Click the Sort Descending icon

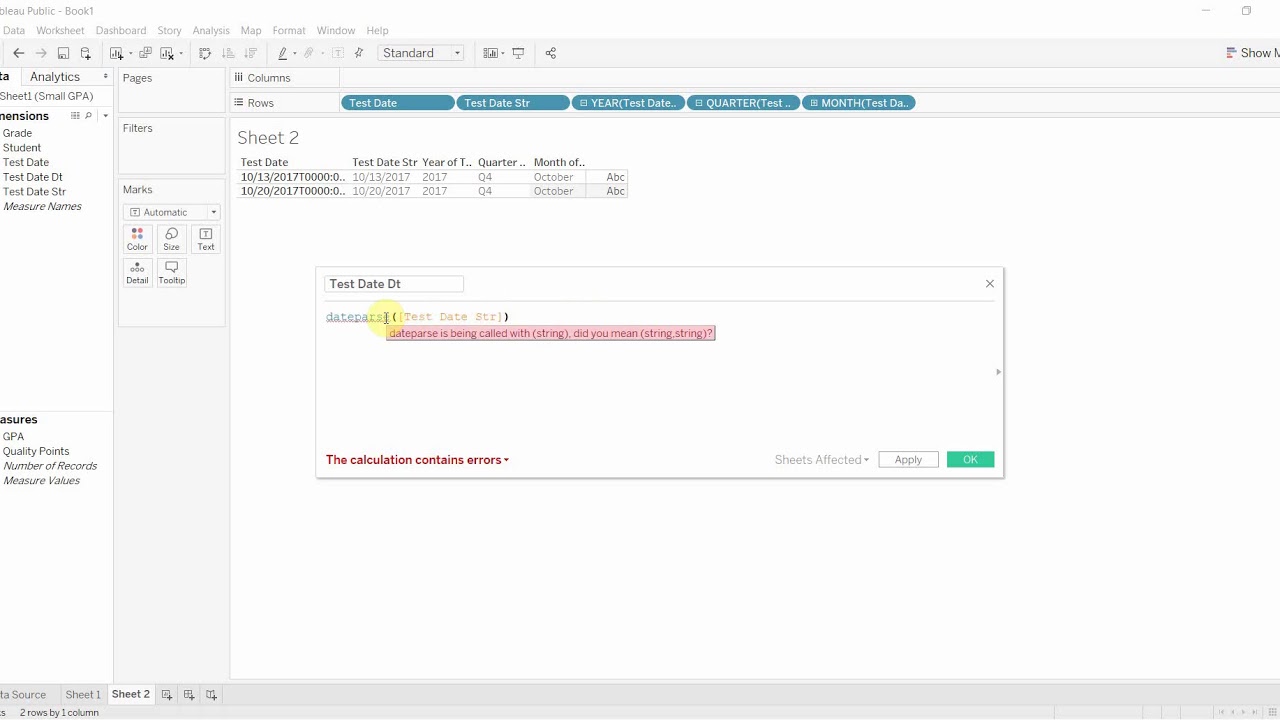(250, 53)
